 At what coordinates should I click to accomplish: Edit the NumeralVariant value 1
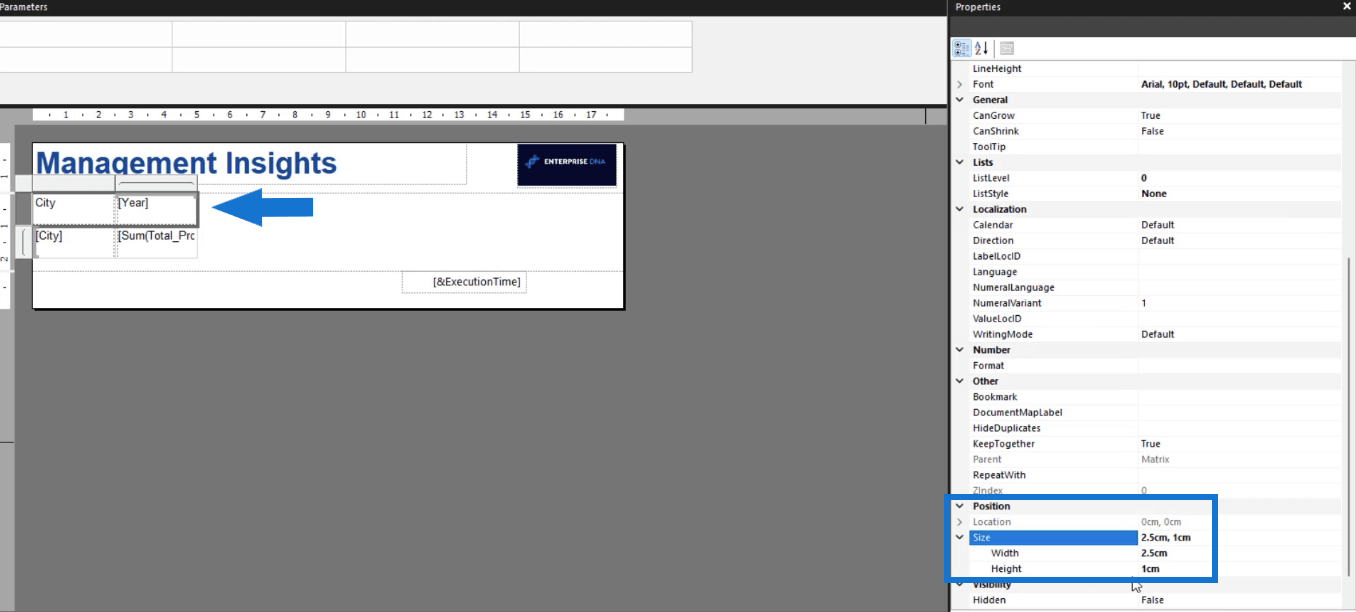click(x=1240, y=303)
